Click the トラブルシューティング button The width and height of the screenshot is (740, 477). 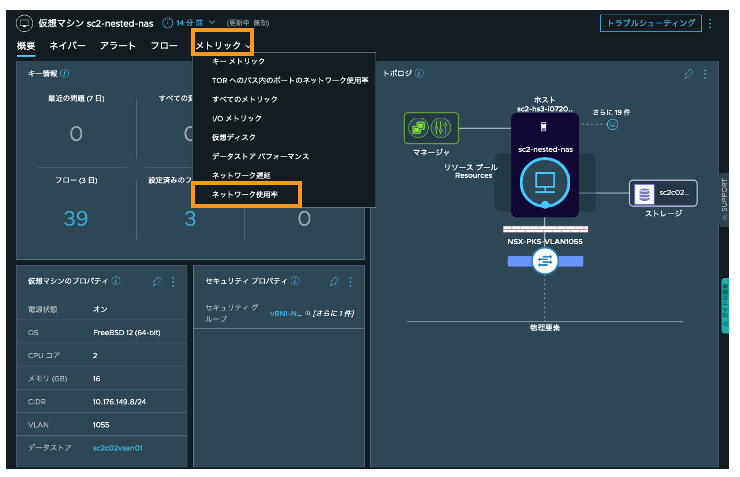point(650,23)
